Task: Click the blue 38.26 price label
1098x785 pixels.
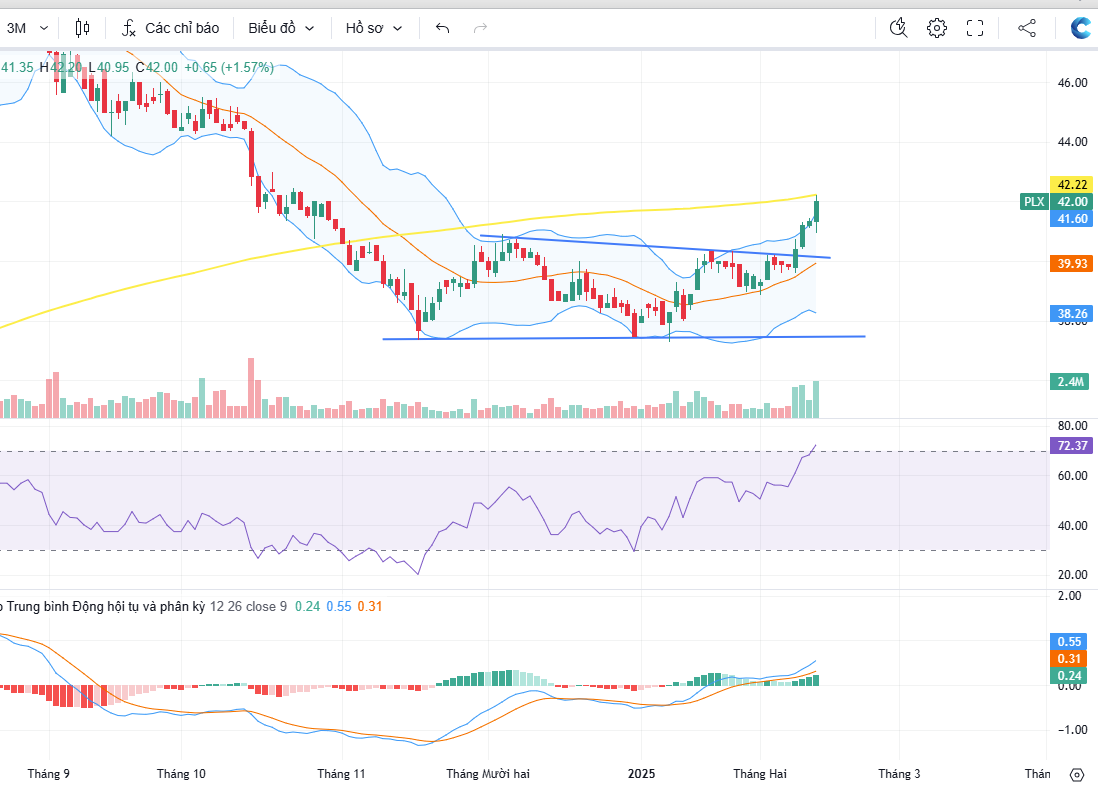Action: click(x=1071, y=314)
